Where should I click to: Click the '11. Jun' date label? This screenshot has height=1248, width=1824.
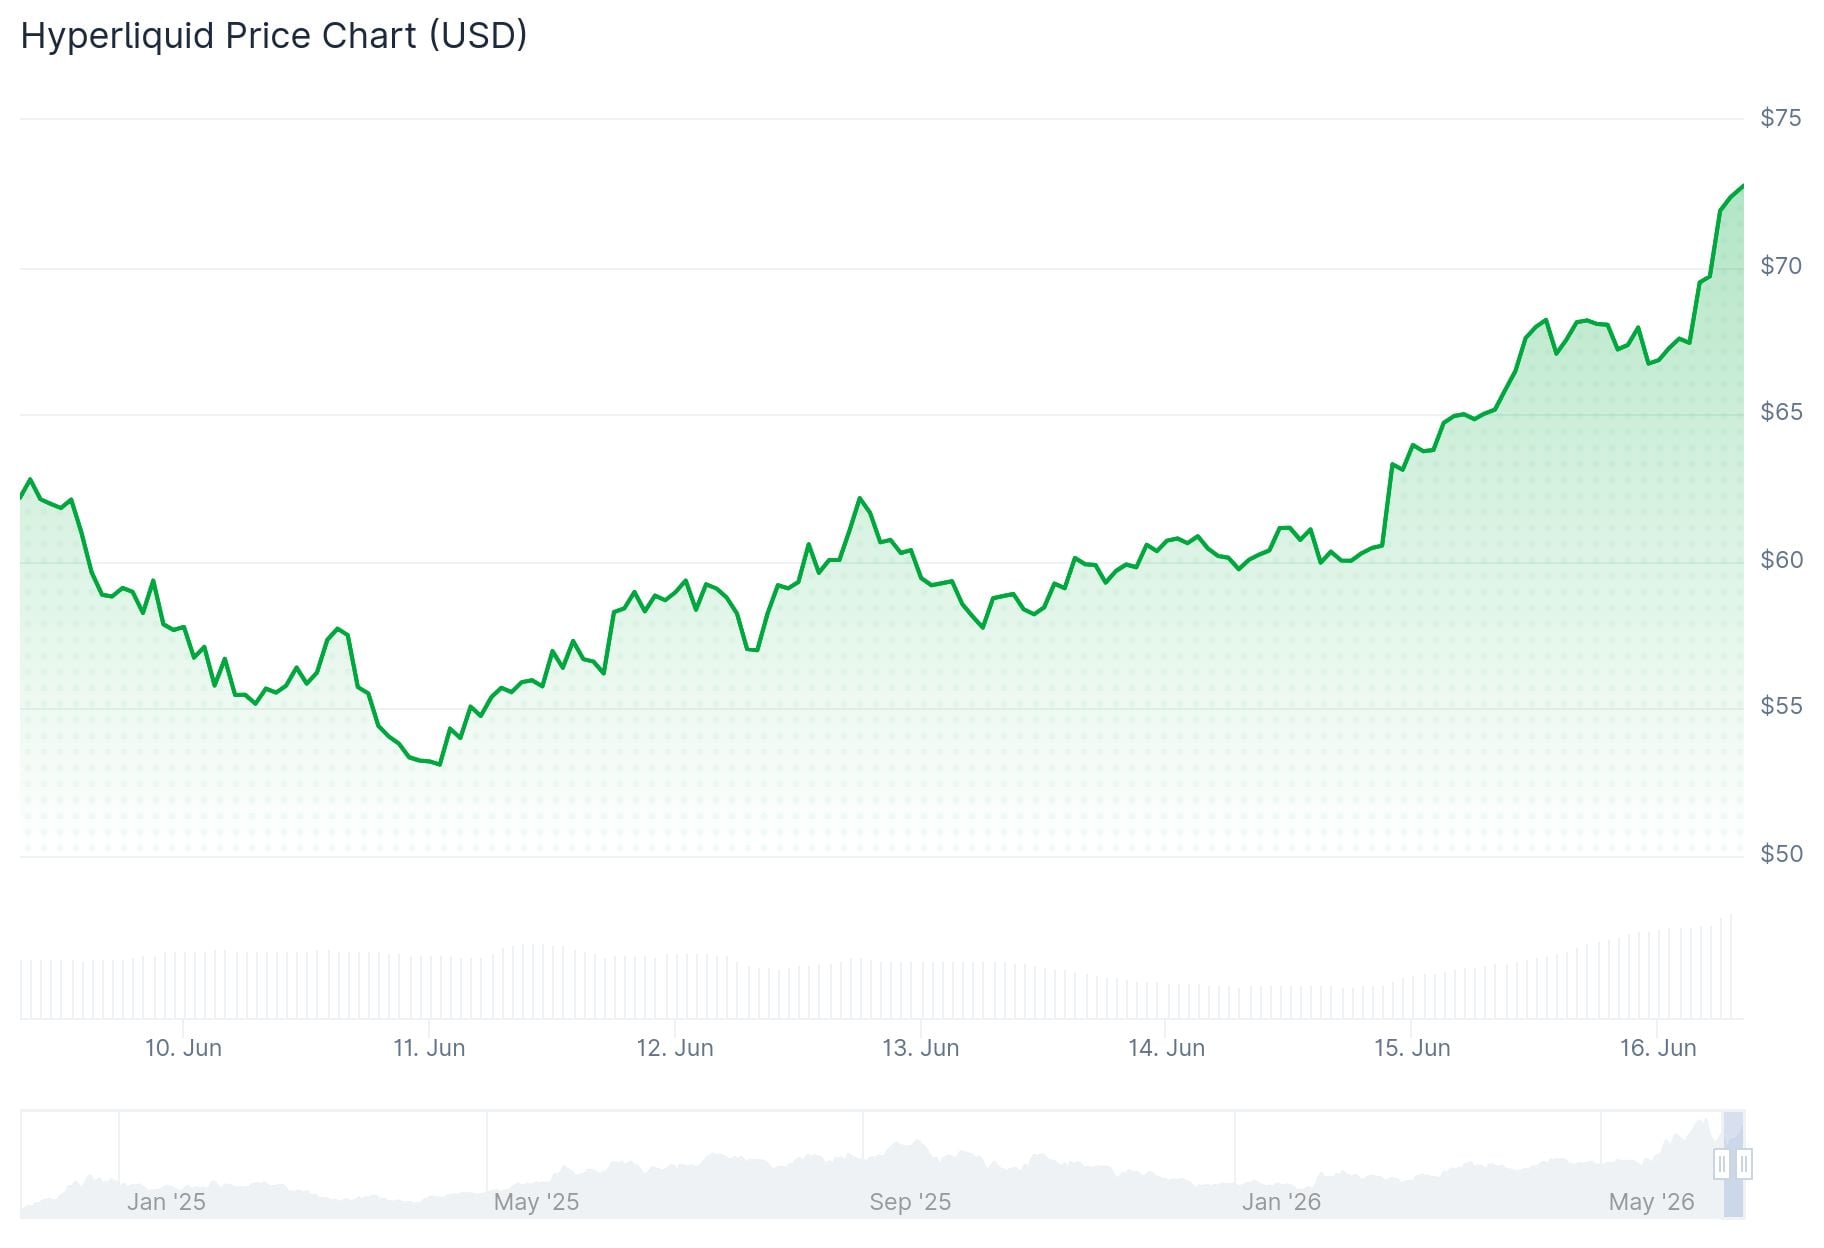(429, 1048)
